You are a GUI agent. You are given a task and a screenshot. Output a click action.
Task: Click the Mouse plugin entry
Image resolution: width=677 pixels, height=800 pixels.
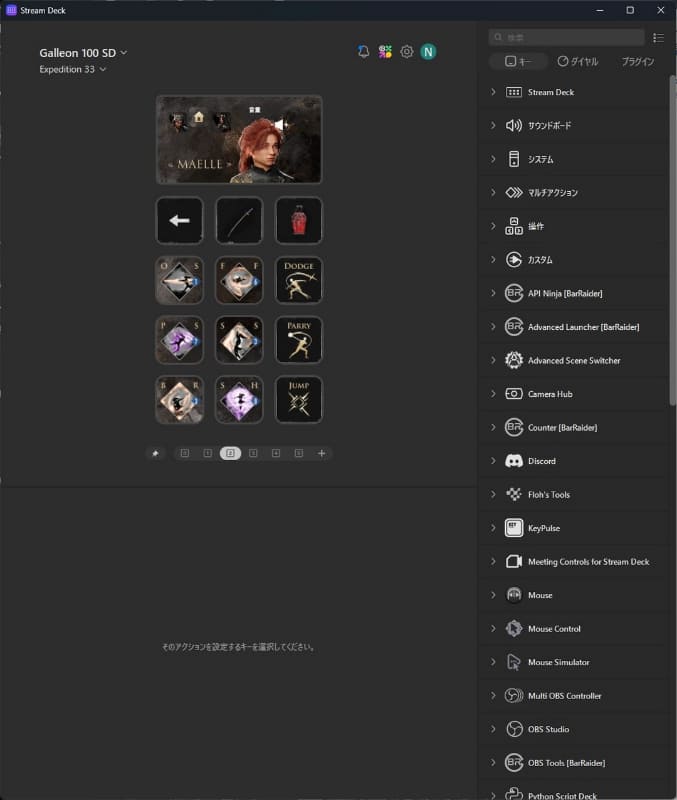point(574,595)
